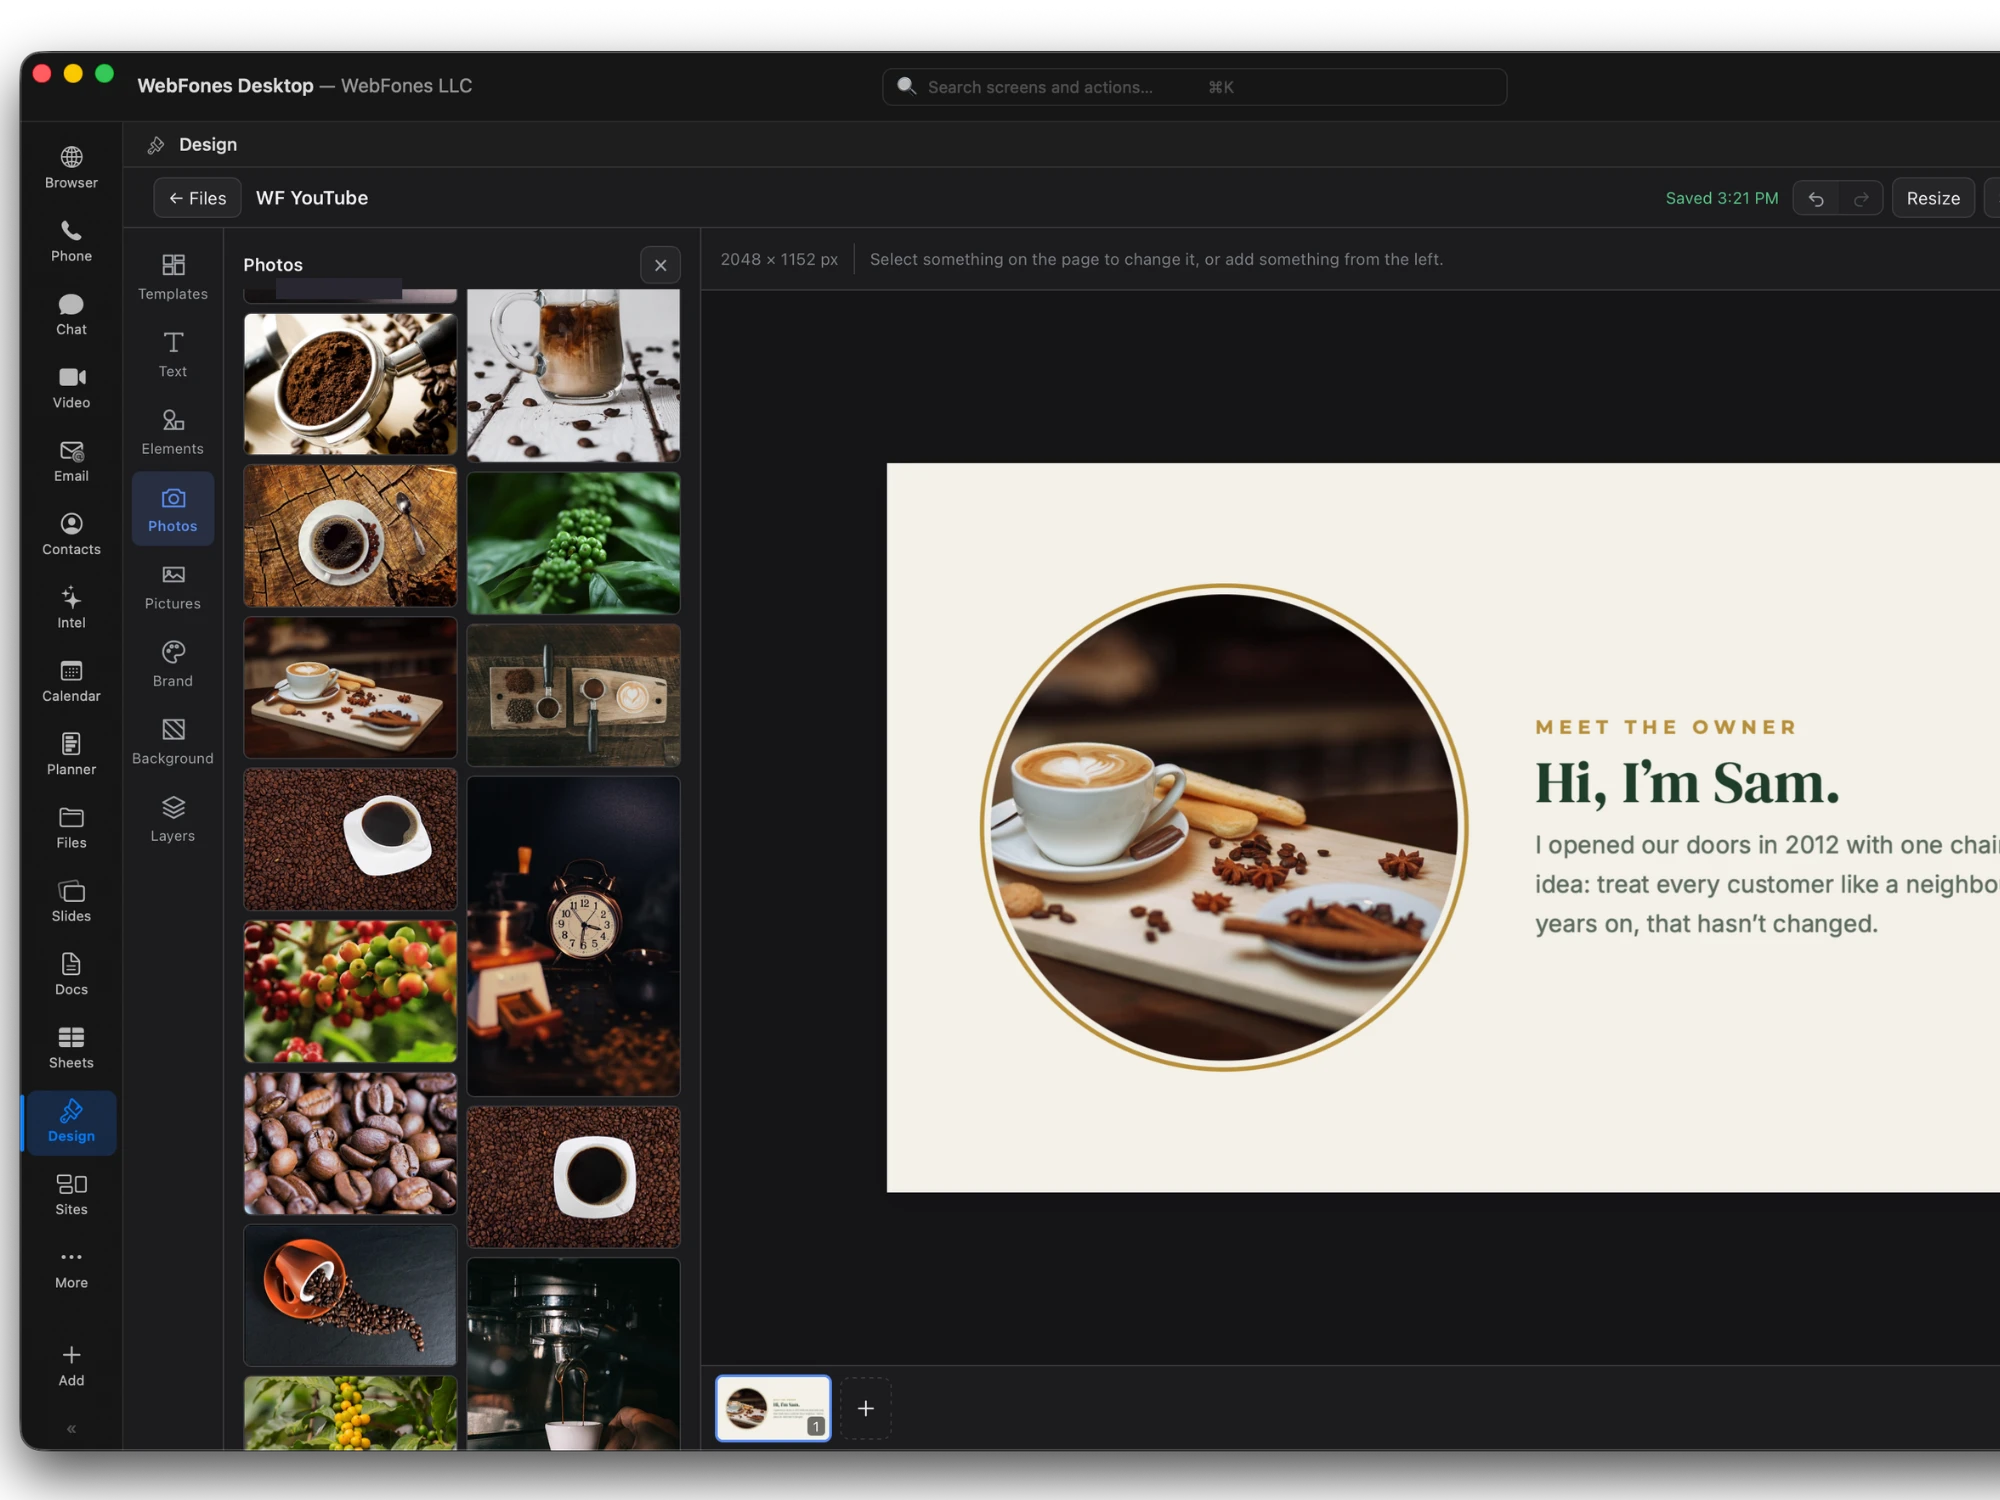Open the Pictures panel
Screen dimensions: 2000x1500
coord(173,587)
